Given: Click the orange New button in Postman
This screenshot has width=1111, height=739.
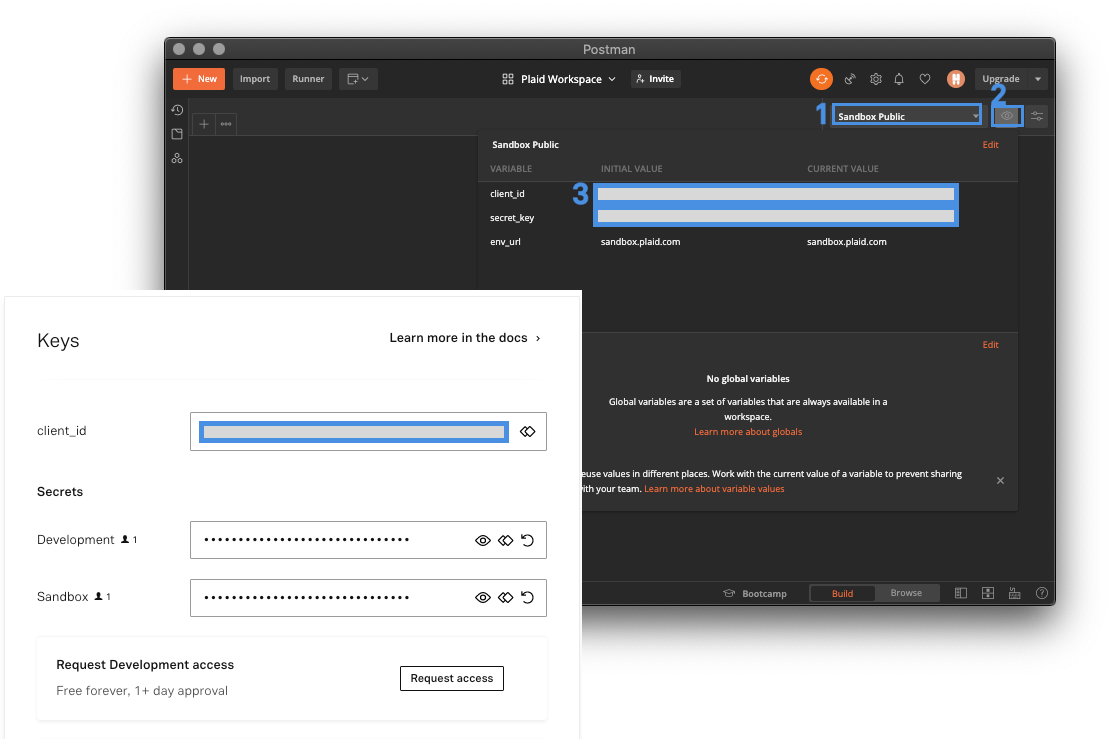Looking at the screenshot, I should 199,79.
